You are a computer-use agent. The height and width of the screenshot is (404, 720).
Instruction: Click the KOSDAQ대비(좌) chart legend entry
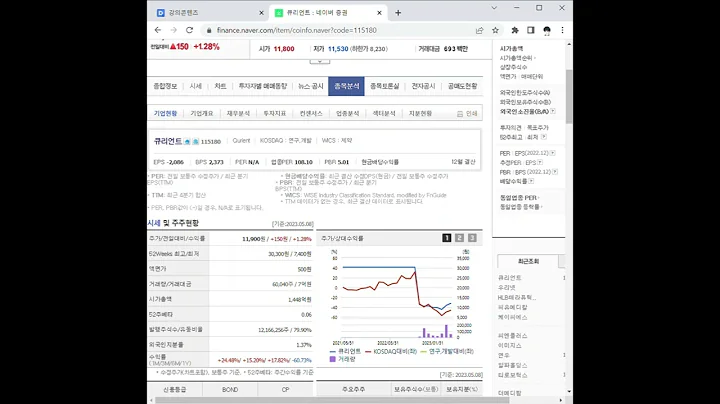[391, 351]
